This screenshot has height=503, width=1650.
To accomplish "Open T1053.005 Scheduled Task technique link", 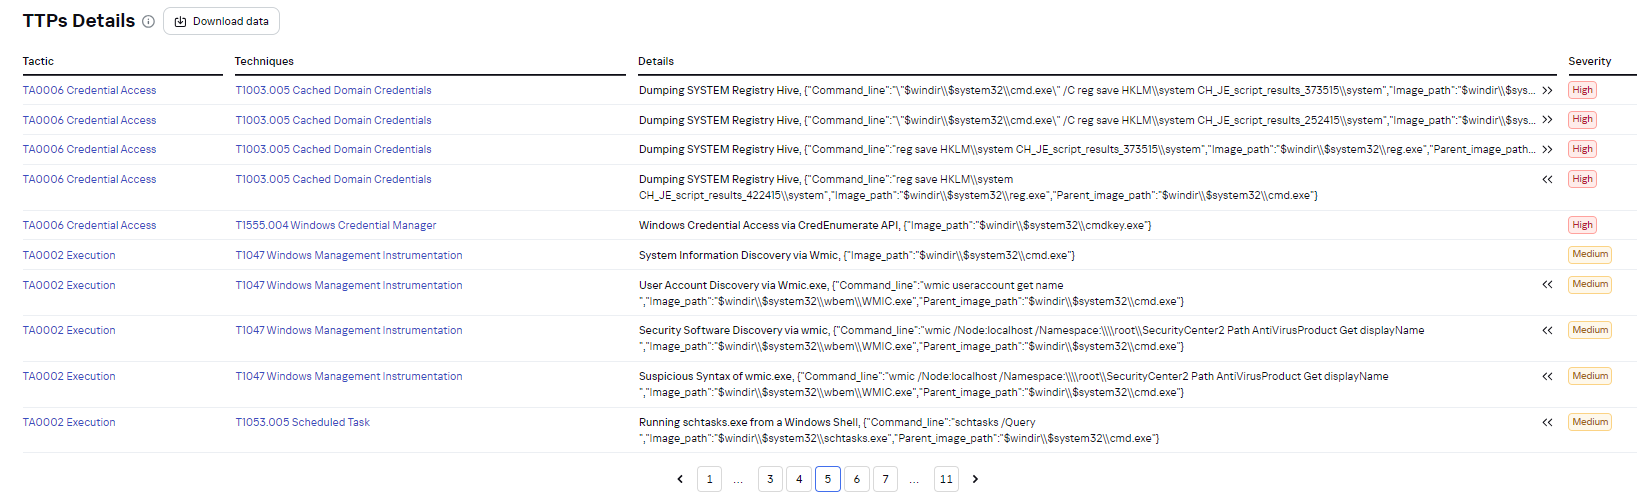I will [302, 422].
